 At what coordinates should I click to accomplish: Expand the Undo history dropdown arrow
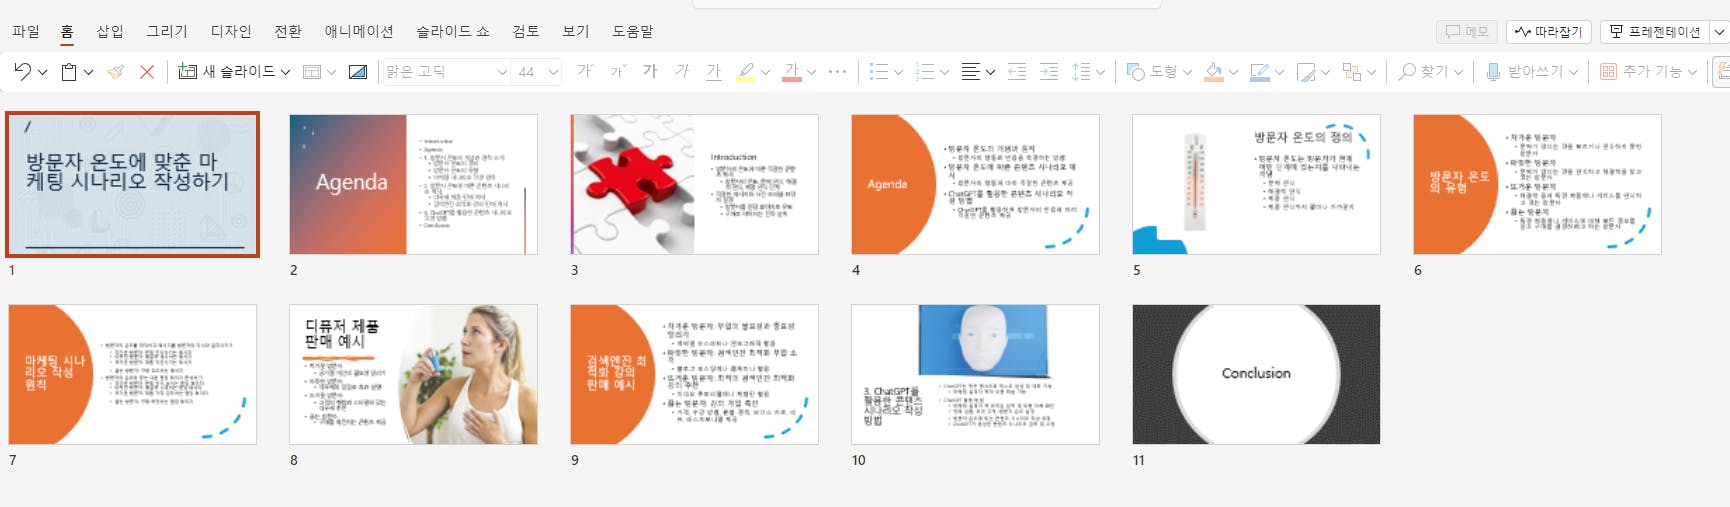click(x=41, y=72)
